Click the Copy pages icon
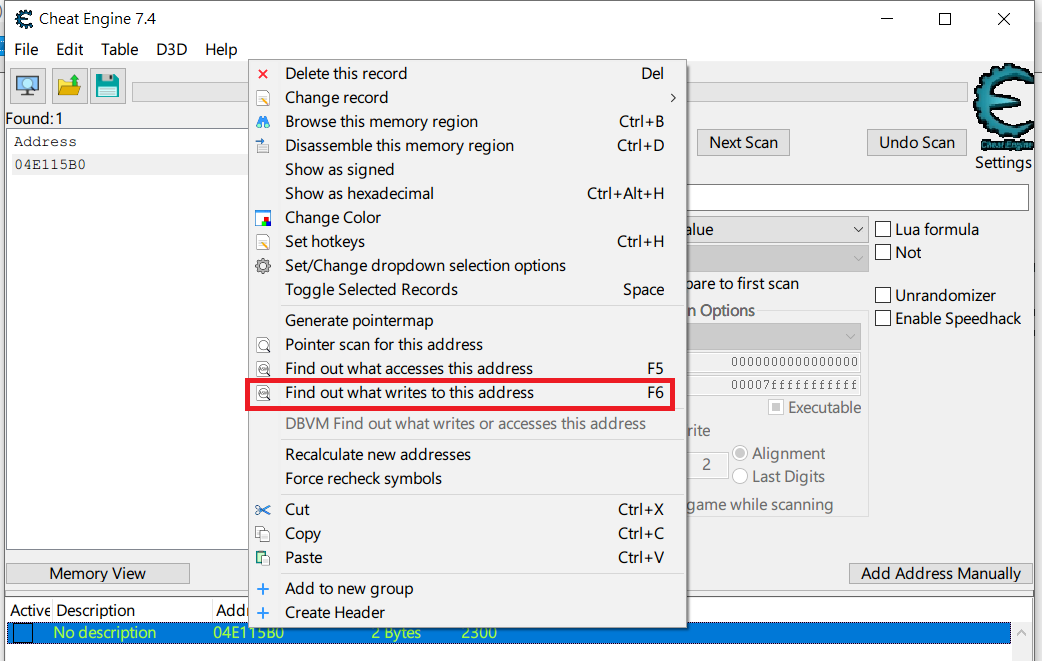Screen dimensions: 1042x661 263,533
